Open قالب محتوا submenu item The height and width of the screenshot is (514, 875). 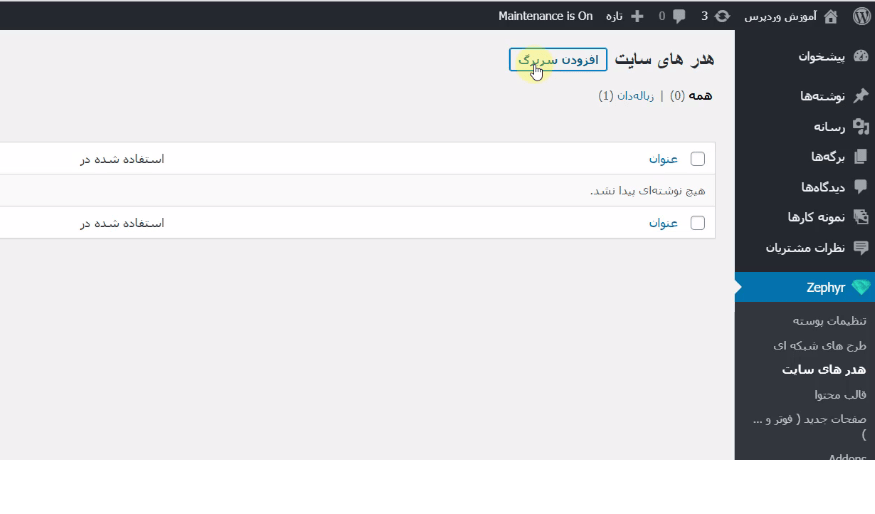pyautogui.click(x=840, y=395)
